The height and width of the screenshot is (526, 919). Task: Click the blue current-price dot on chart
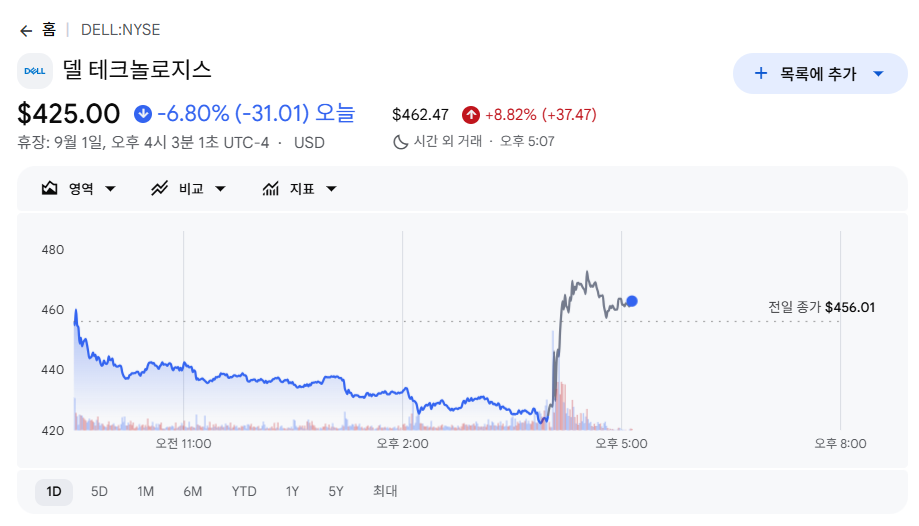(x=632, y=301)
